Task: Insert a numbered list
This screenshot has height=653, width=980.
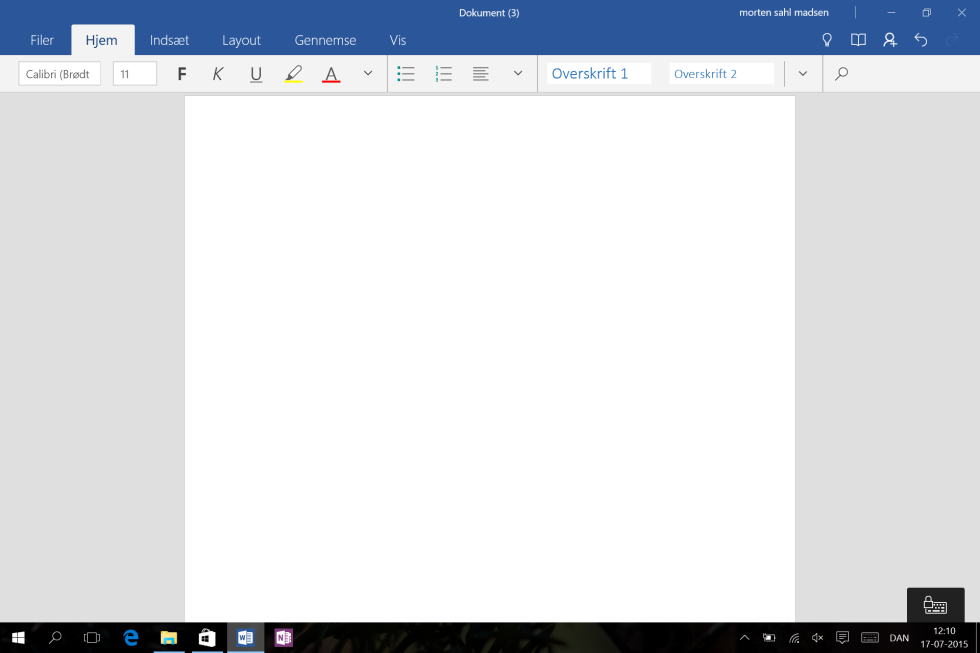Action: coord(444,74)
